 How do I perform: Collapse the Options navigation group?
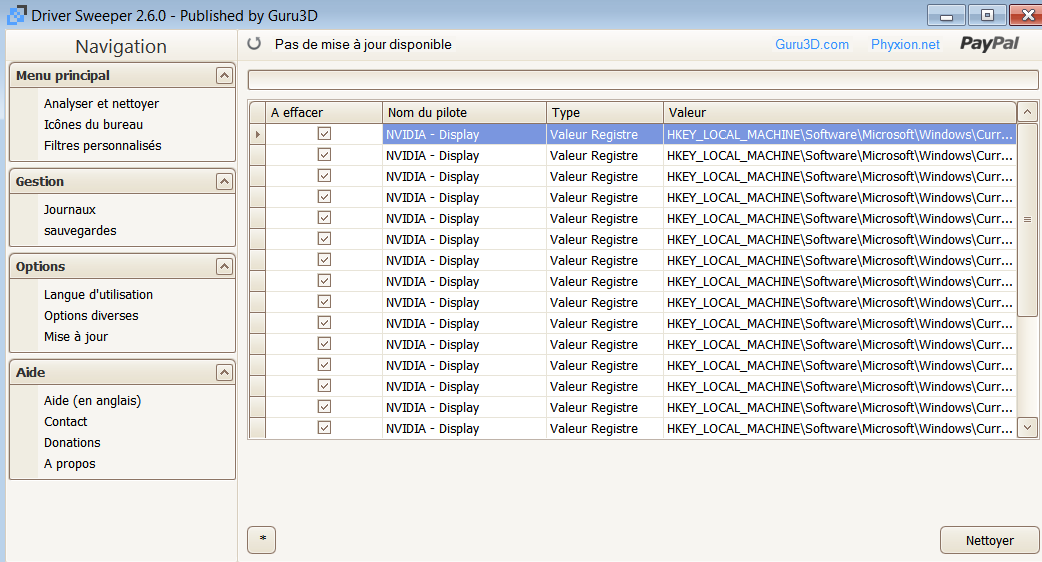point(224,267)
